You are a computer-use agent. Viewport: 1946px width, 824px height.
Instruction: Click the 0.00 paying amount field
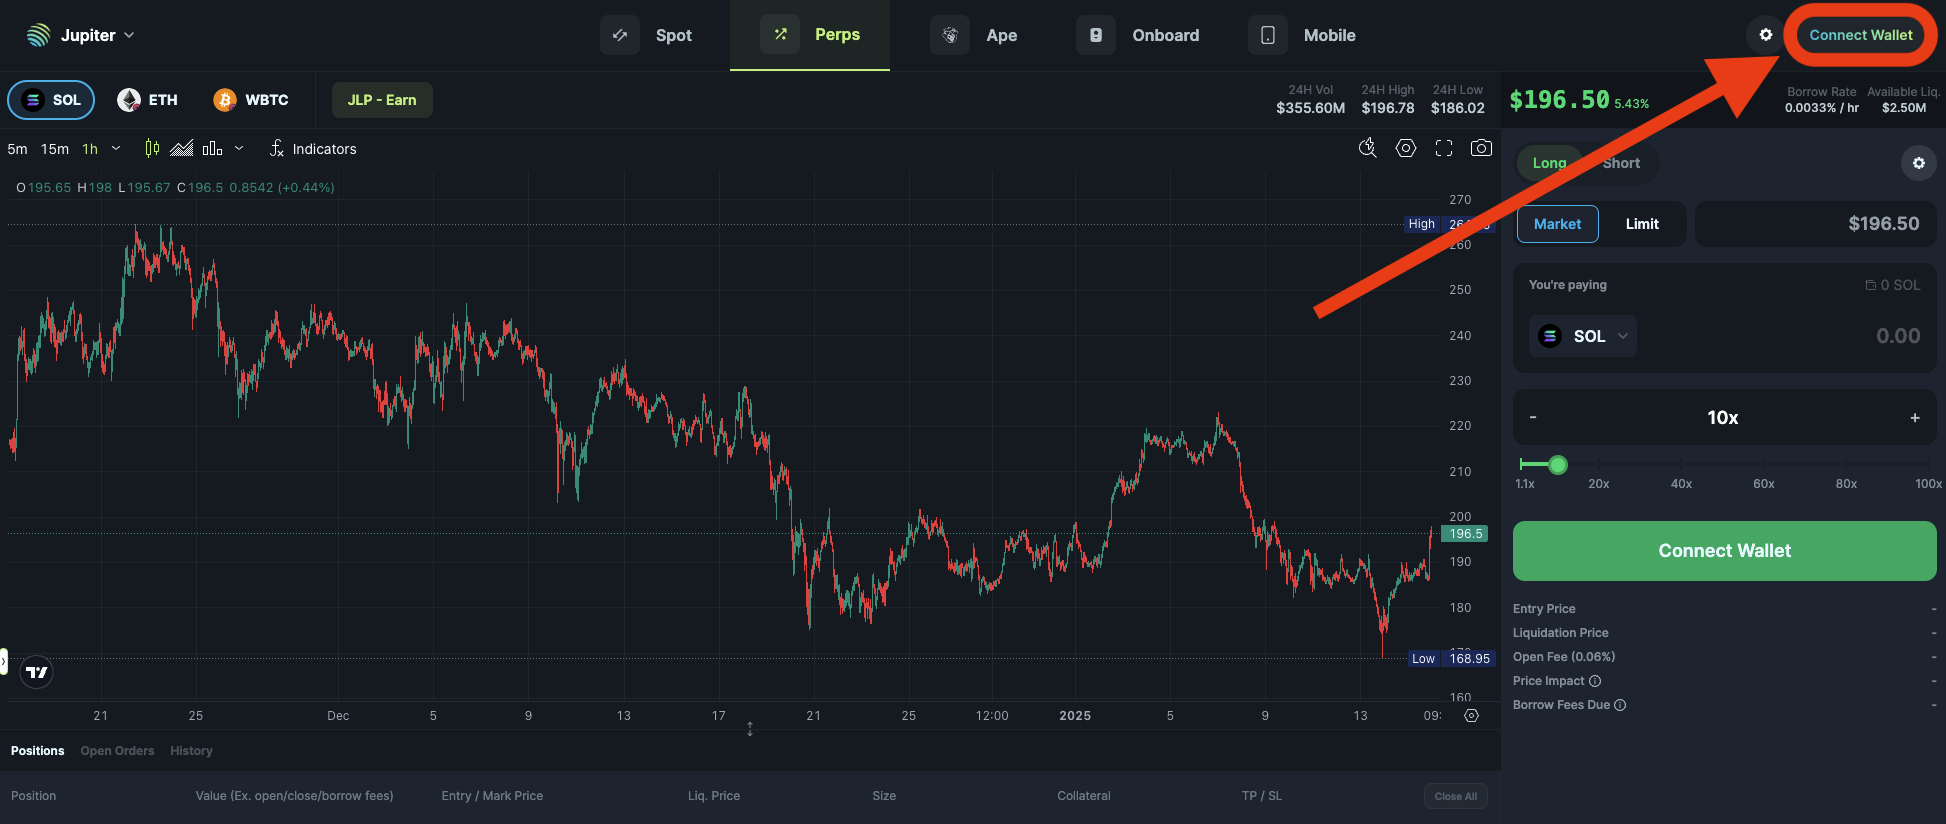coord(1898,336)
